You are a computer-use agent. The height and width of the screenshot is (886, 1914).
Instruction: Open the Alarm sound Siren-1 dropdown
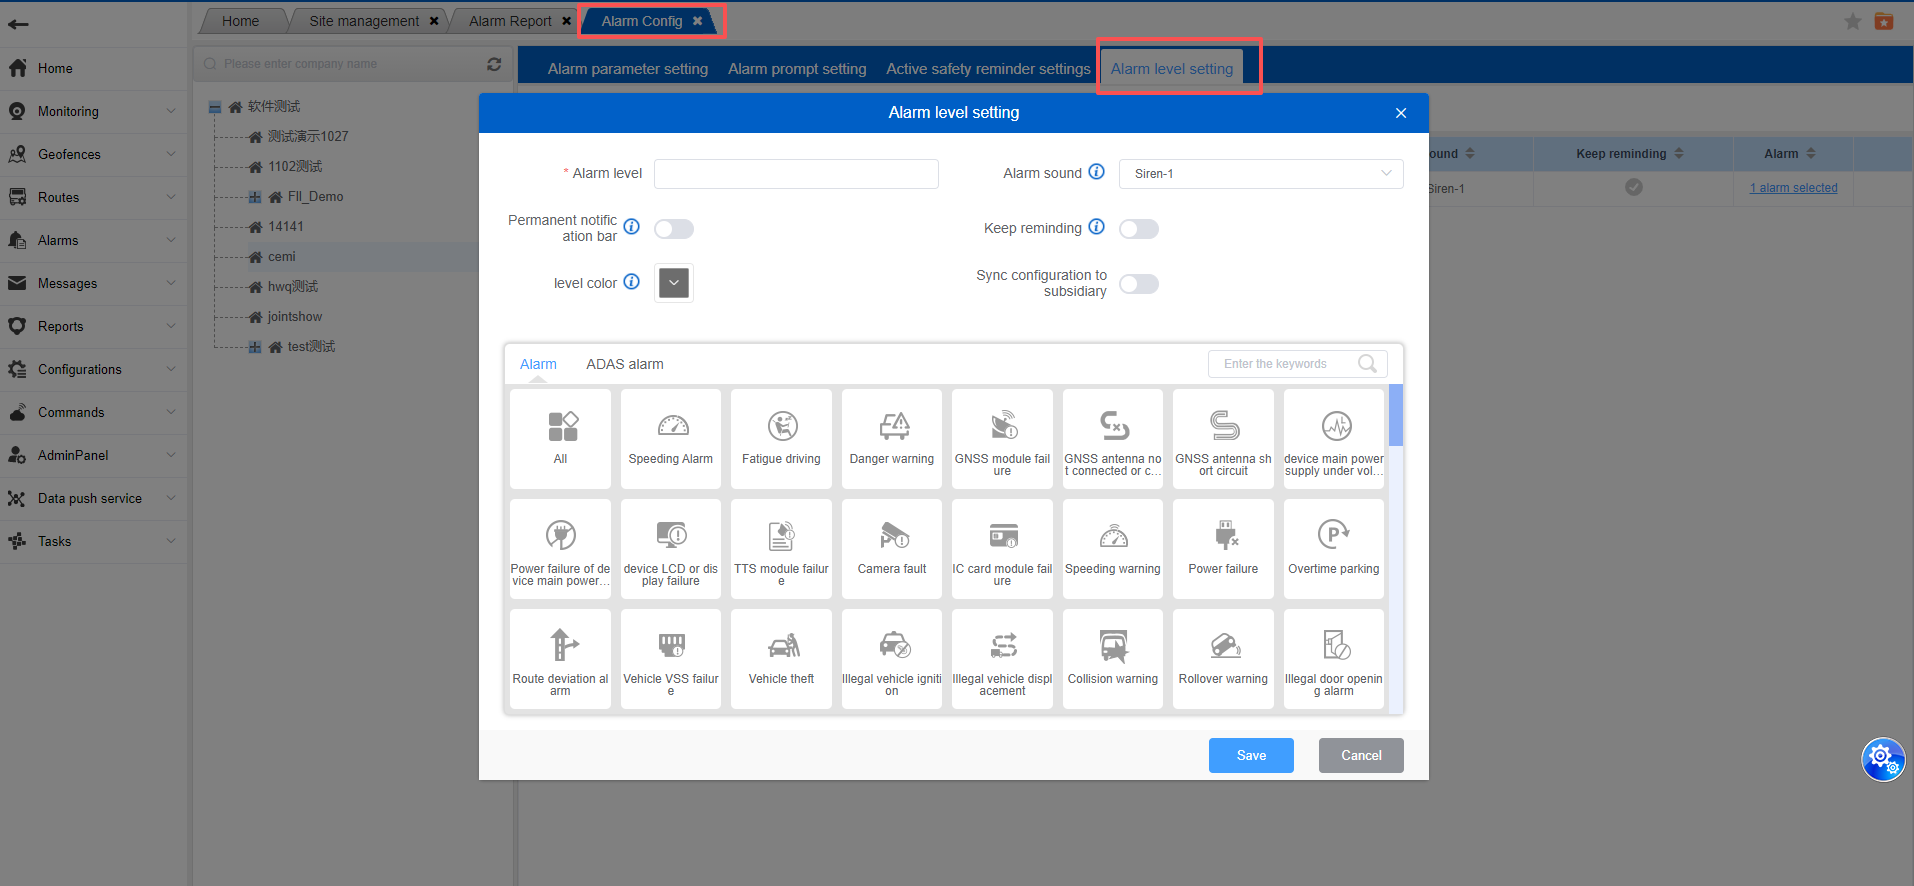pos(1260,174)
